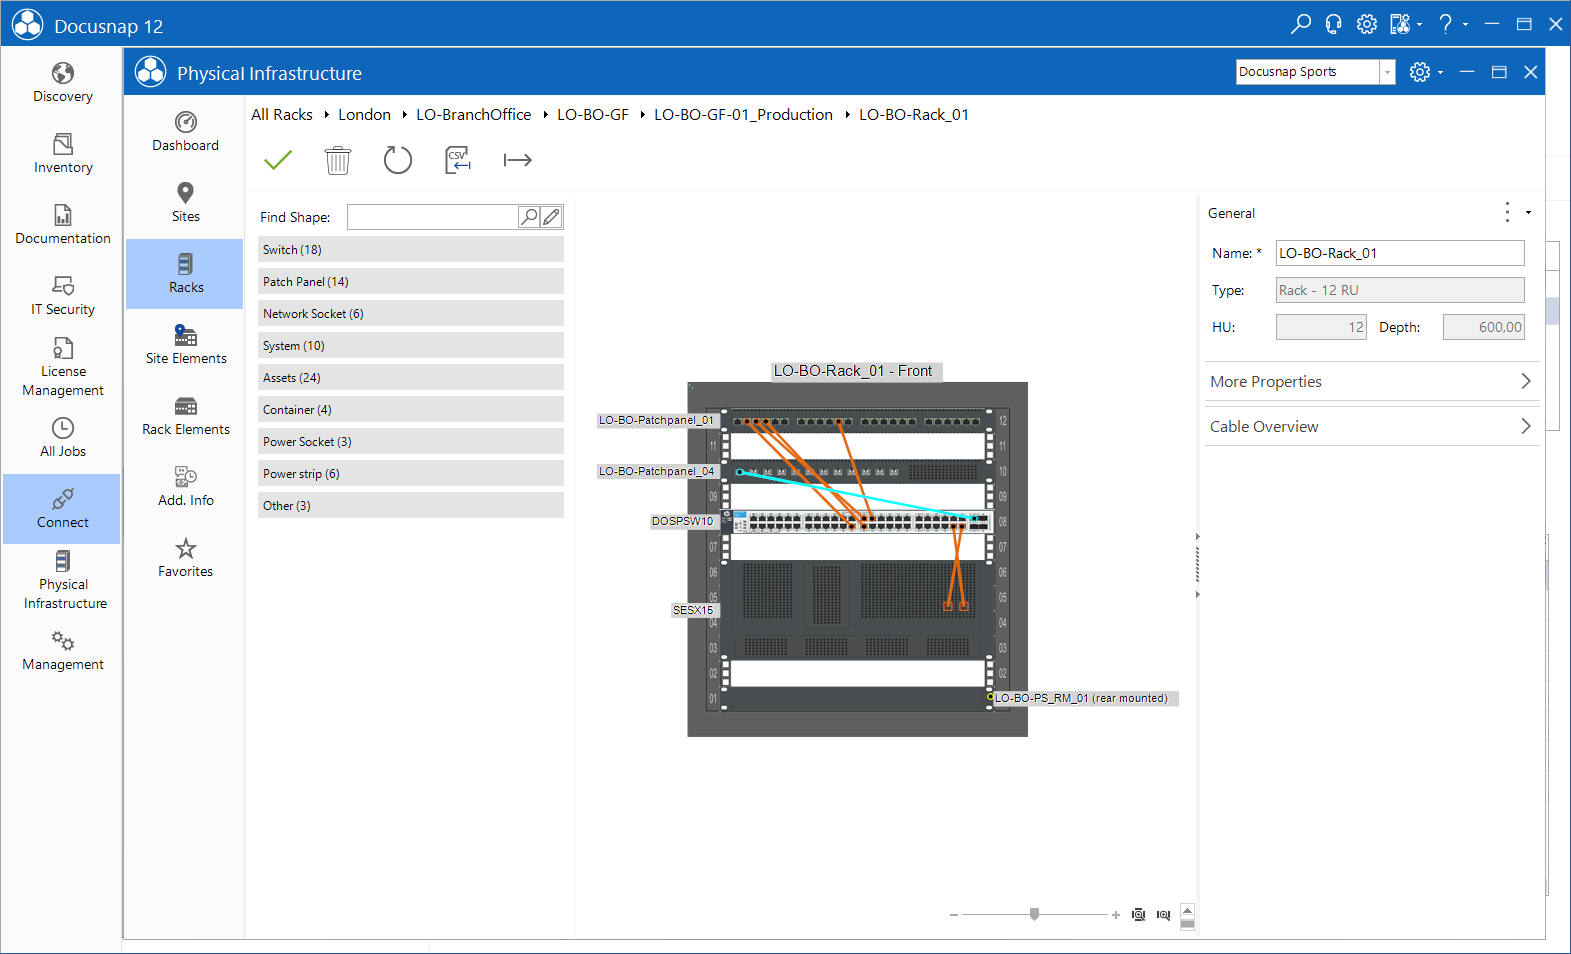
Task: Open the help question mark menu
Action: tap(1452, 24)
